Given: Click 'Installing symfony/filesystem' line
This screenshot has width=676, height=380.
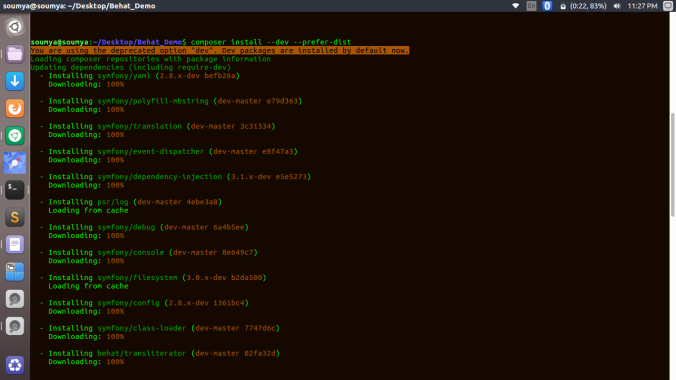Looking at the screenshot, I should pos(153,278).
